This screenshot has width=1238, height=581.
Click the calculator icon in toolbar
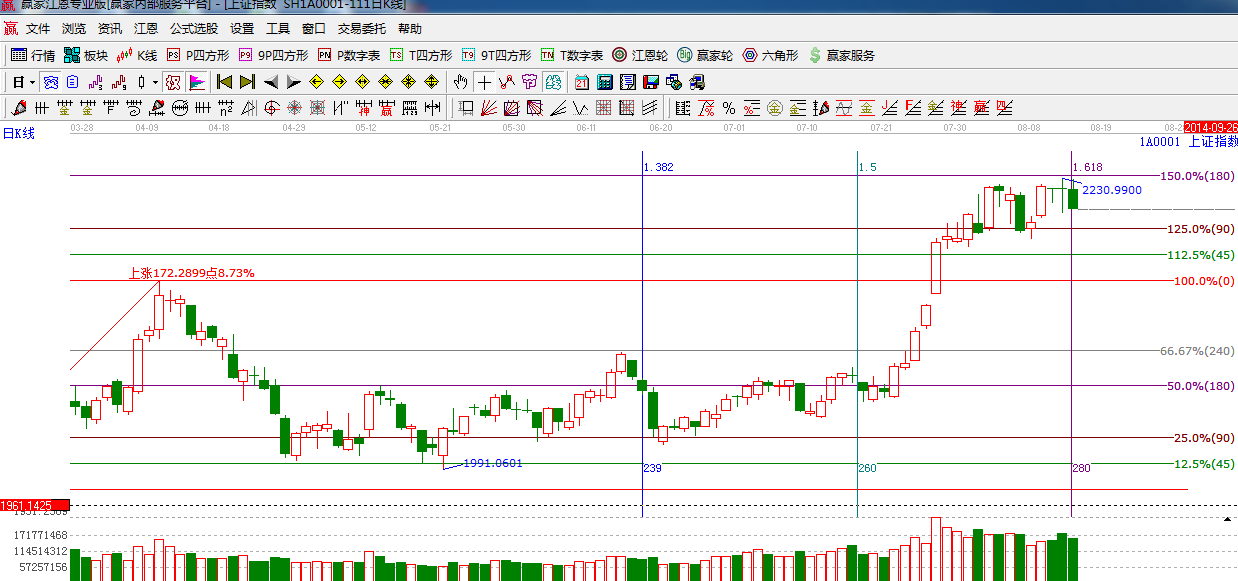point(605,82)
